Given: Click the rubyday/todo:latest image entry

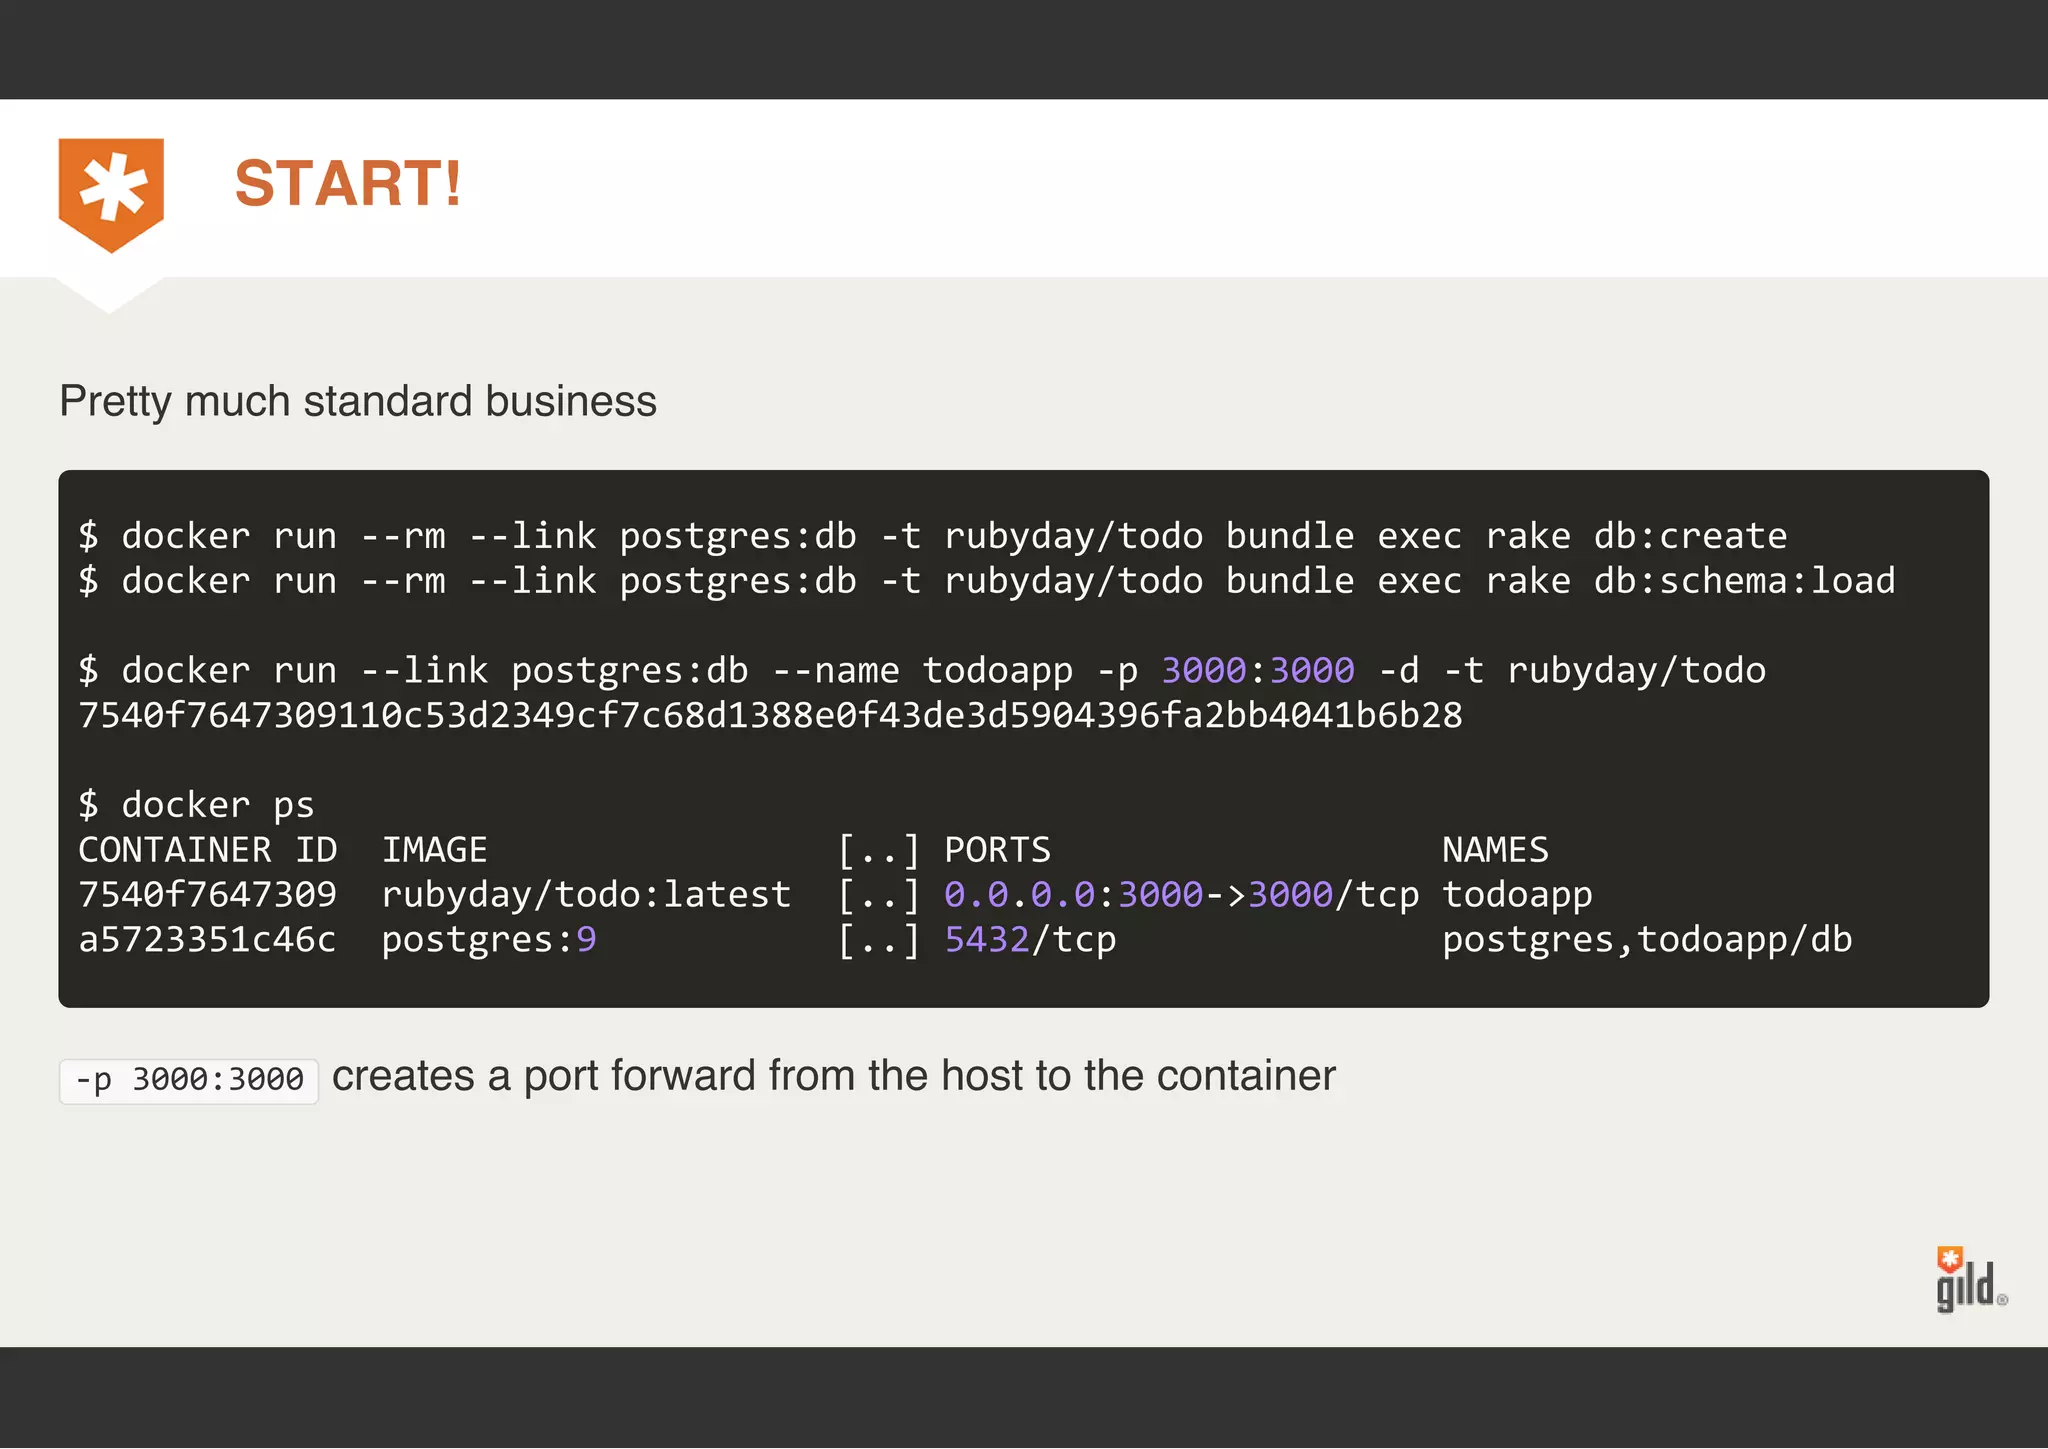Looking at the screenshot, I should [586, 895].
